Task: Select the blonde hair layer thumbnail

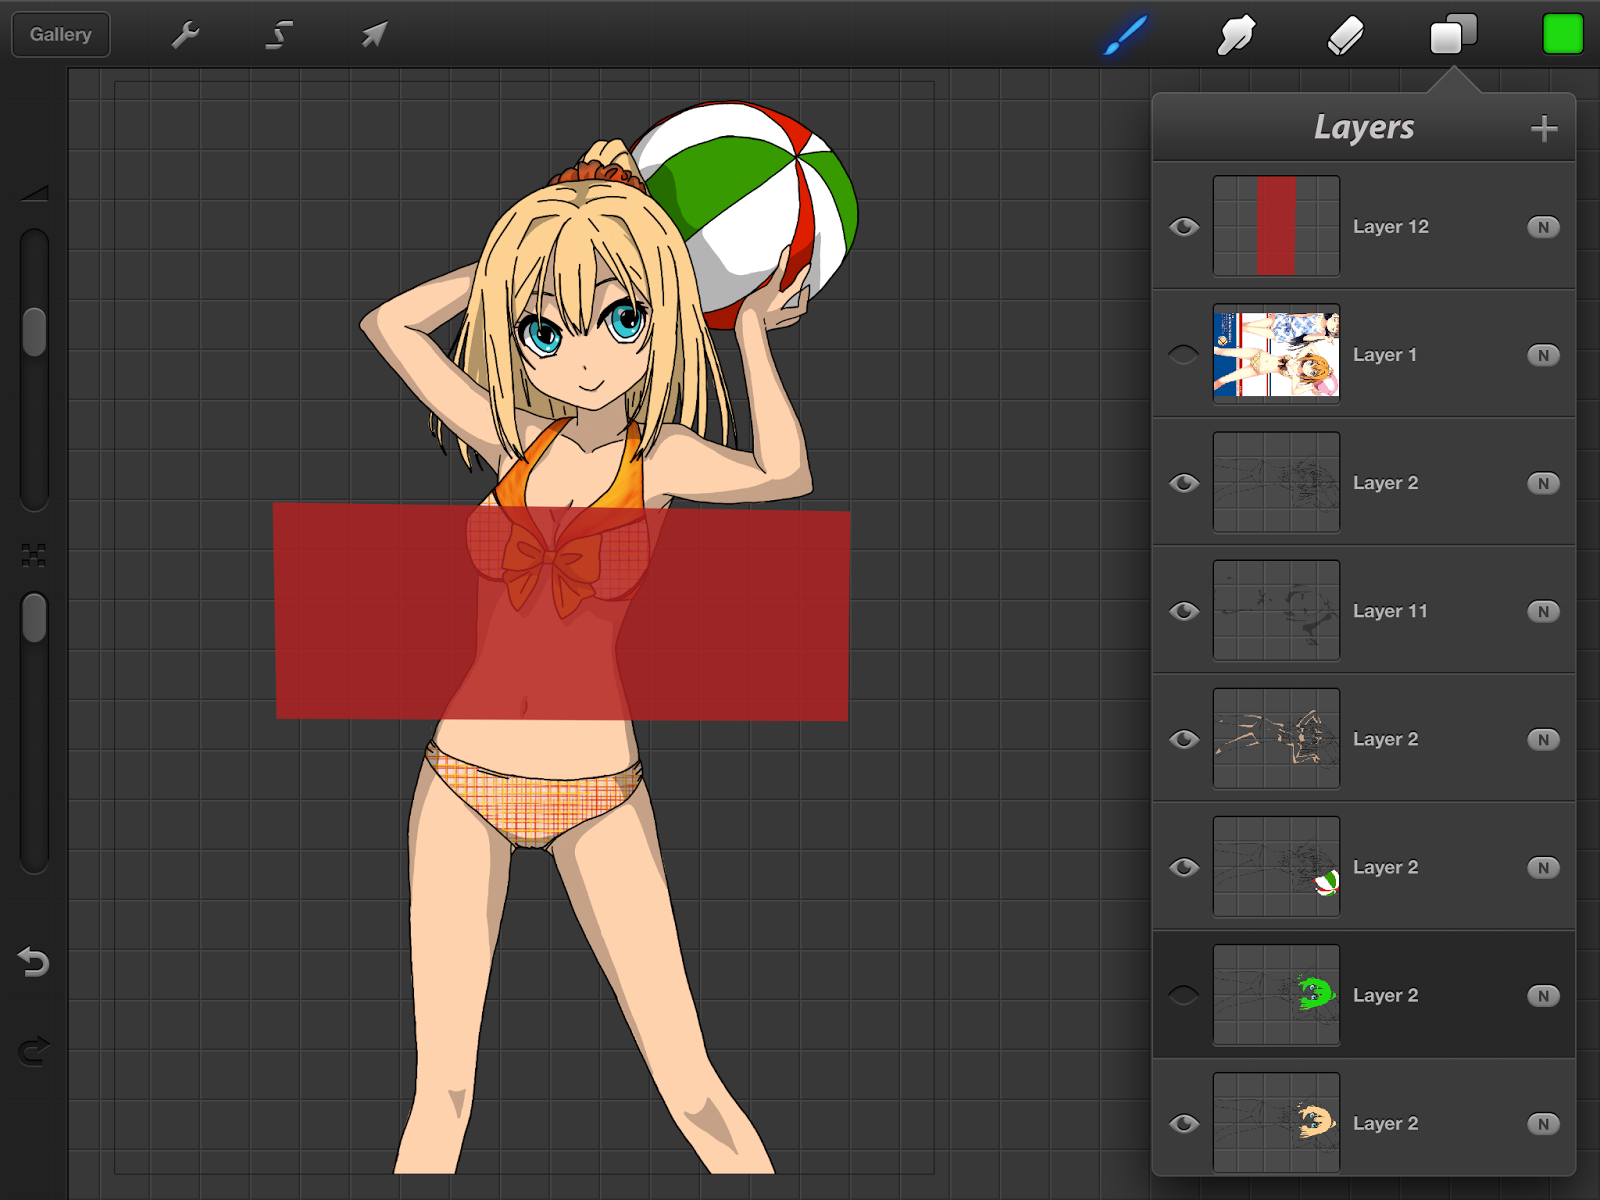Action: 1276,1123
